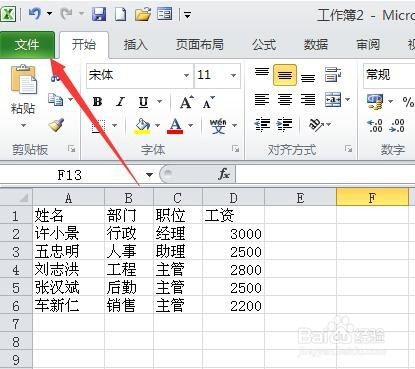The image size is (415, 369).
Task: Select the cell containing 许小景
Action: click(69, 233)
